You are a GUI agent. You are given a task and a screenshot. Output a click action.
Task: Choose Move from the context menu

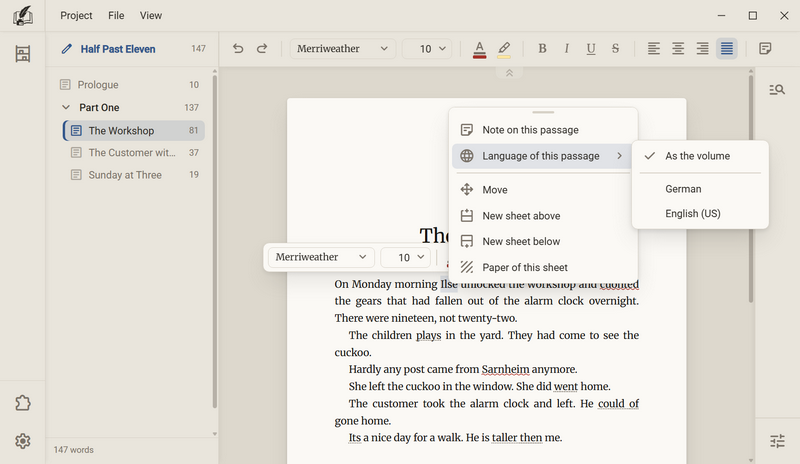[x=543, y=190]
